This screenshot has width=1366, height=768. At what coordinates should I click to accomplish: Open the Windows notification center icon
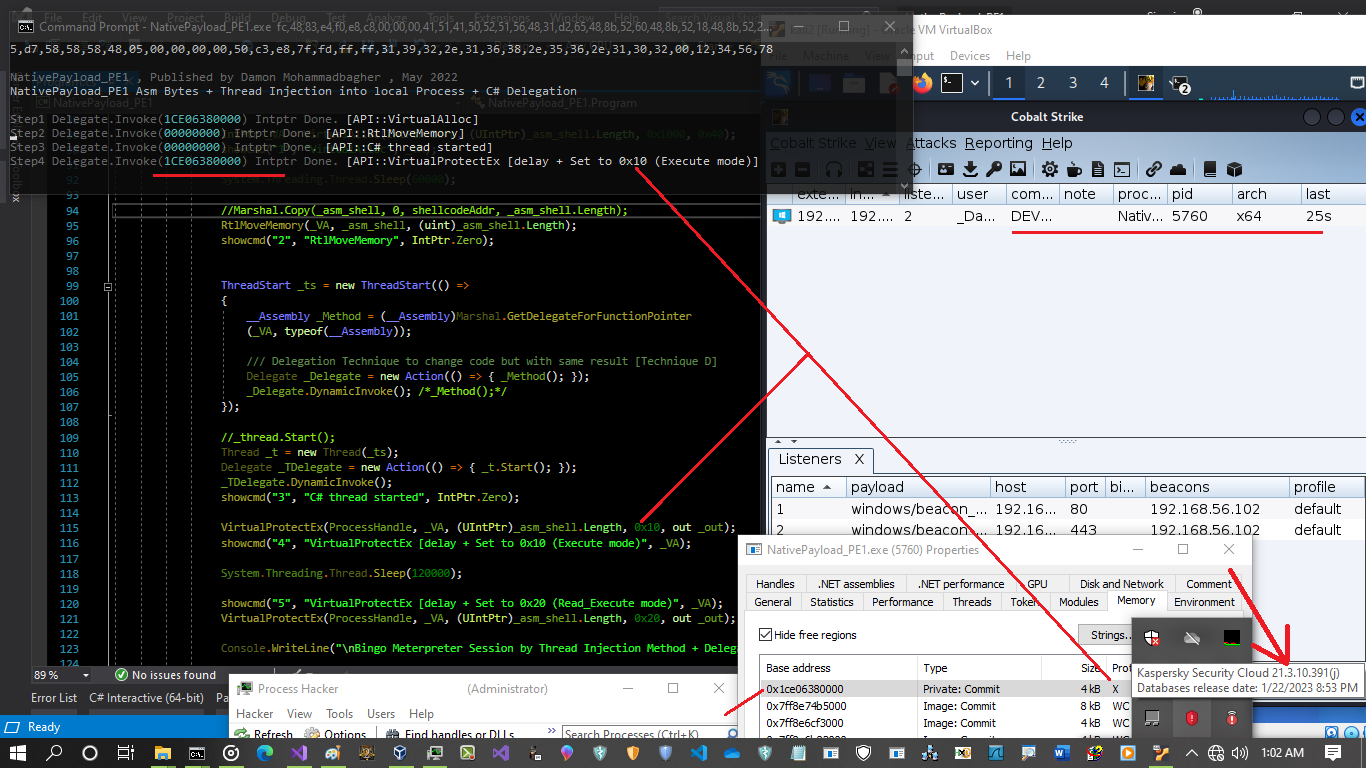point(1333,753)
